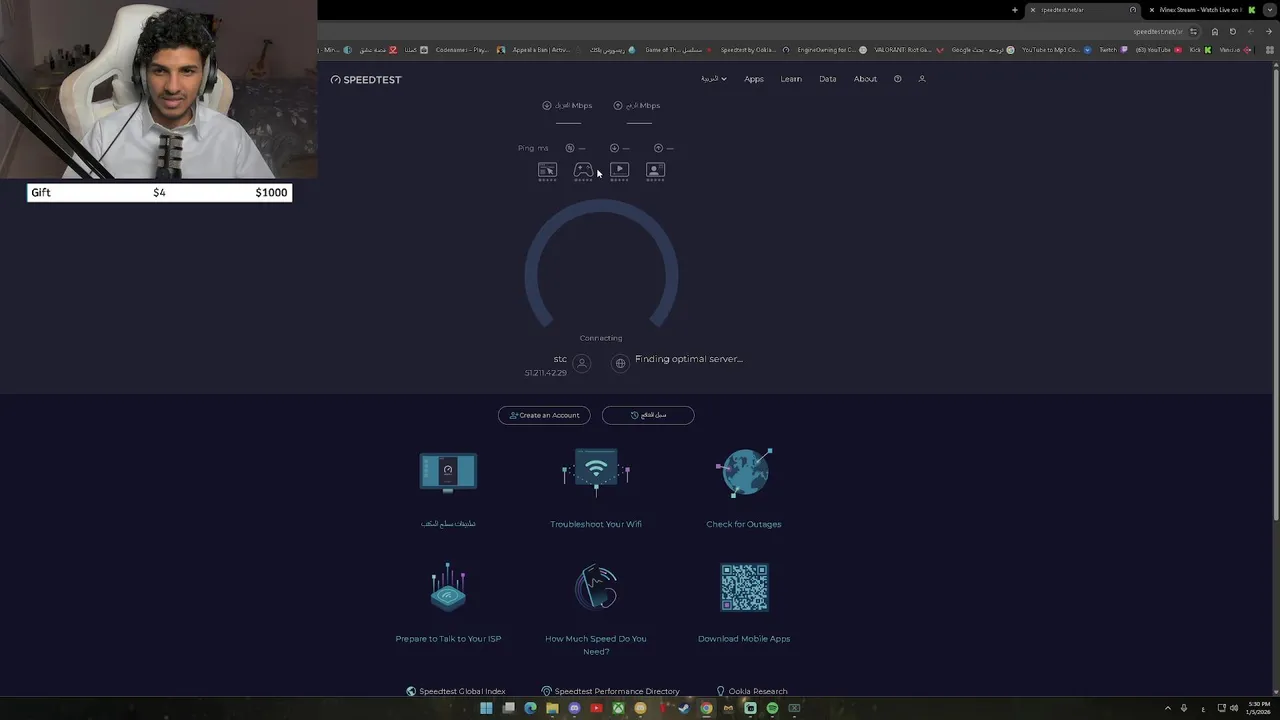The height and width of the screenshot is (720, 1280).
Task: Click the 'stc' provider name
Action: coord(560,359)
